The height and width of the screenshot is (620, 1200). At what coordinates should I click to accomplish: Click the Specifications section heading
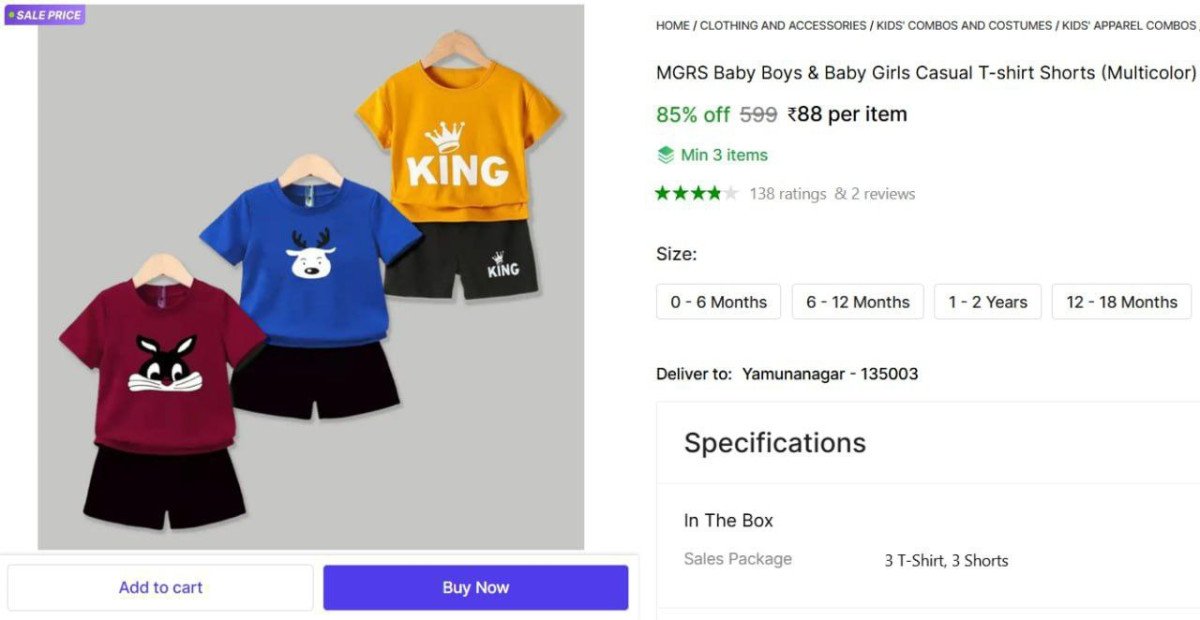click(x=775, y=443)
